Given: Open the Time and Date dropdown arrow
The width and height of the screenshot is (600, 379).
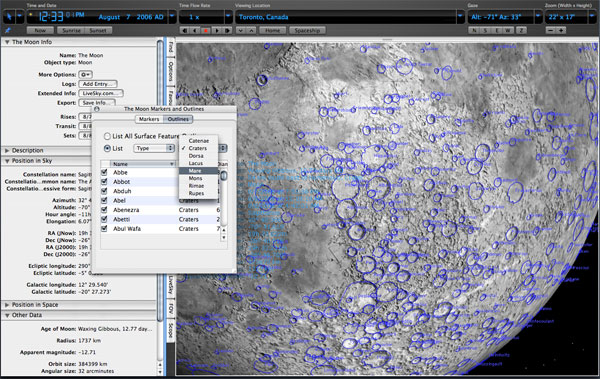Looking at the screenshot, I should [x=172, y=17].
